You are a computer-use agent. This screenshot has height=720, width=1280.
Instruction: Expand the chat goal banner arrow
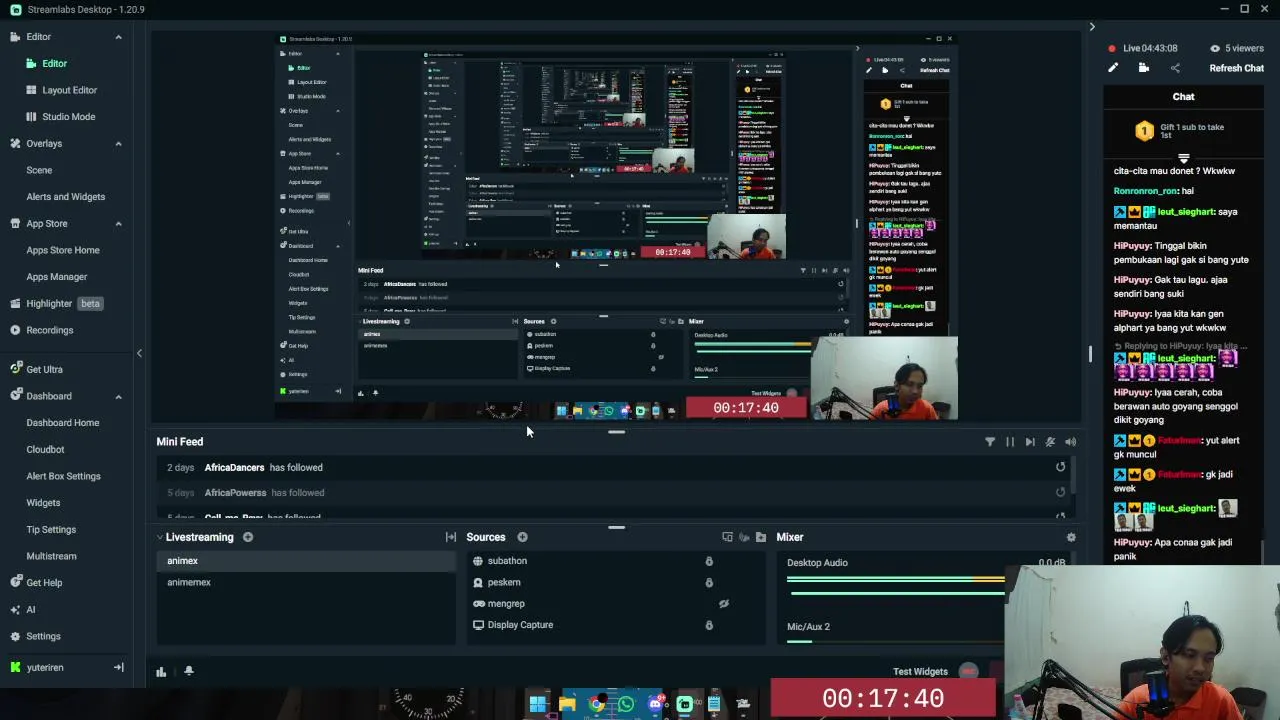(1184, 158)
